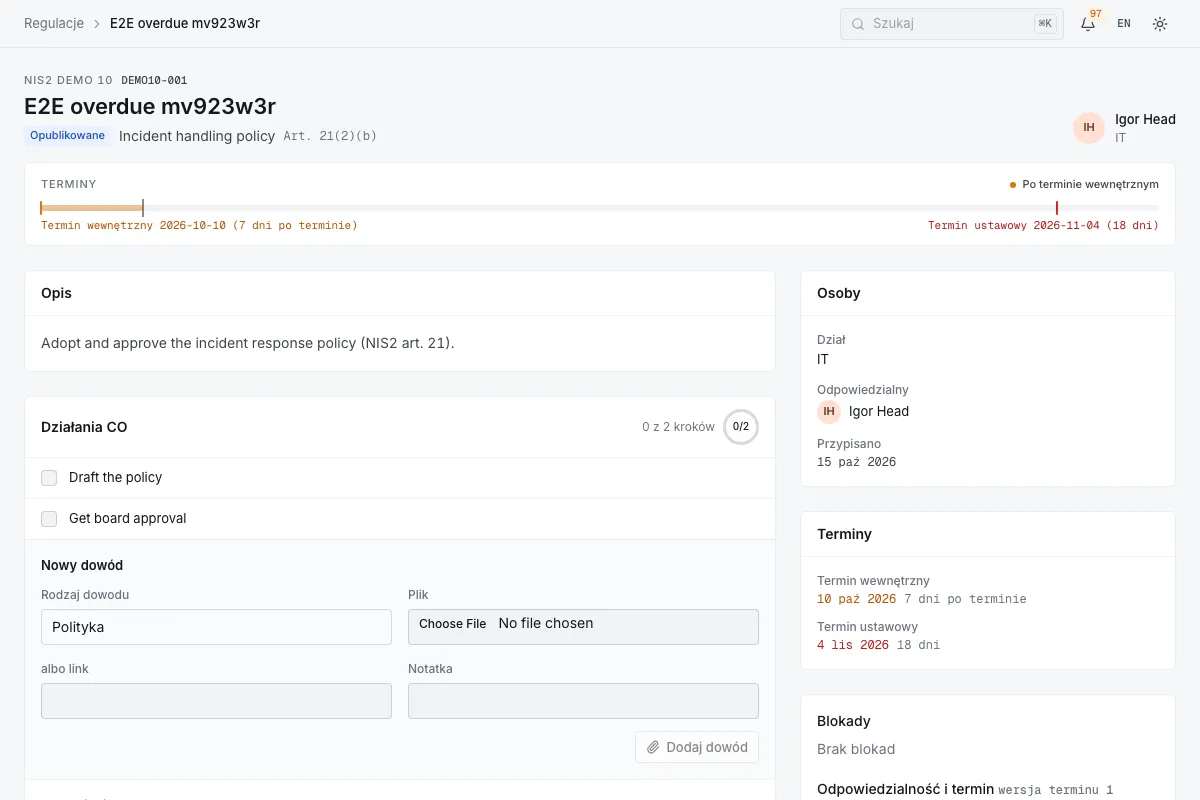Click the 'Brak blokad' text
Screen dimensions: 1200x800
pos(856,749)
